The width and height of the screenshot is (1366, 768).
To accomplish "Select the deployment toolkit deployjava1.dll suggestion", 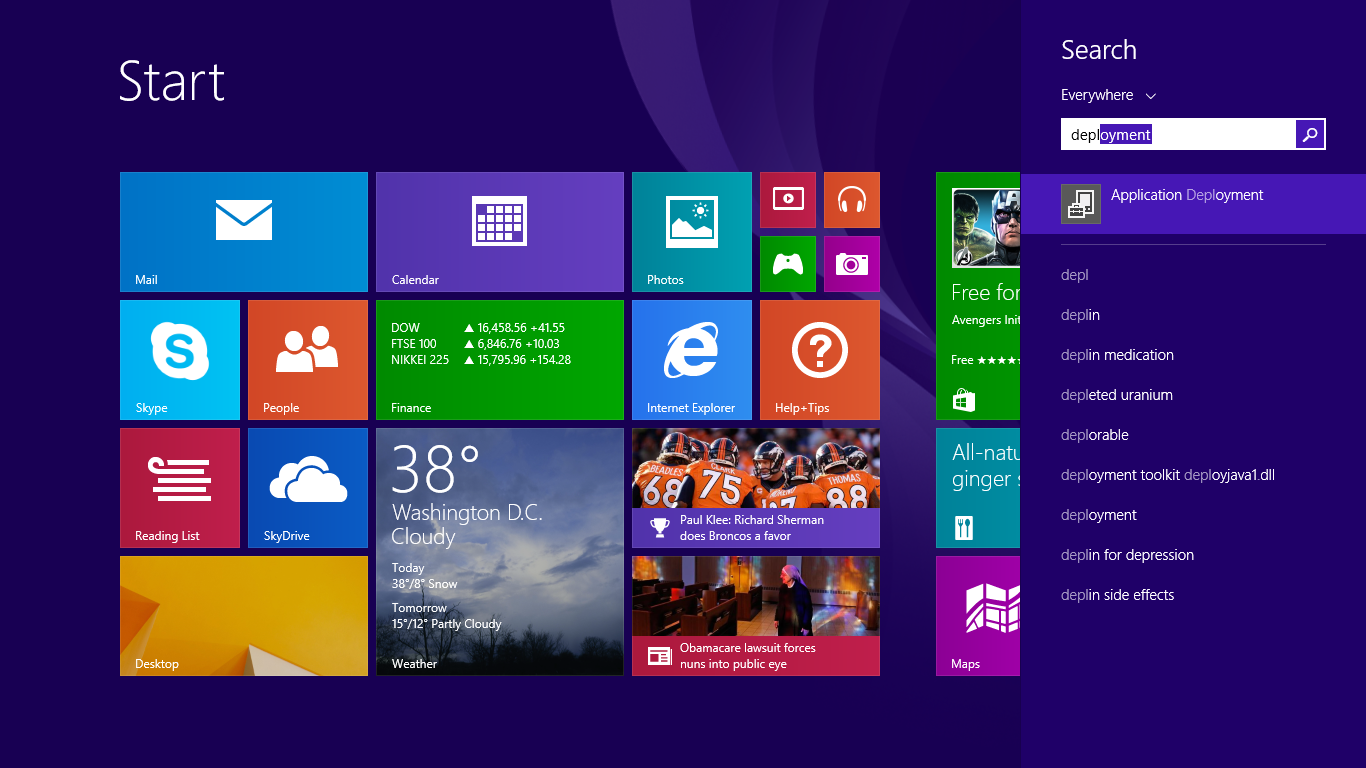I will (x=1167, y=474).
